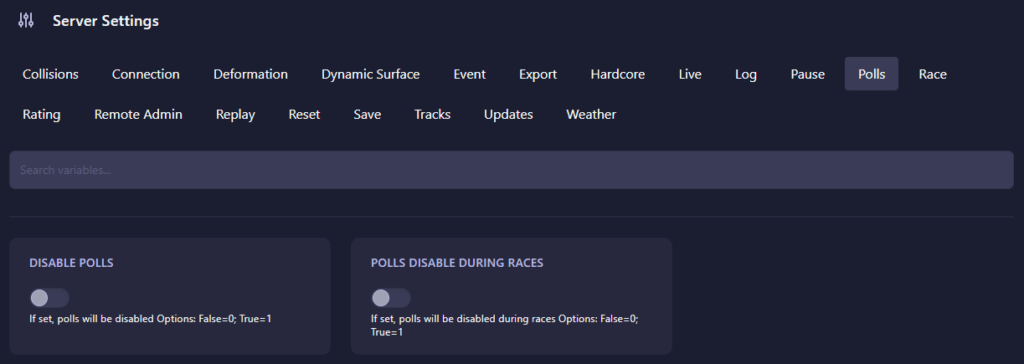The image size is (1024, 364).
Task: Focus the Search variables field
Action: click(511, 170)
